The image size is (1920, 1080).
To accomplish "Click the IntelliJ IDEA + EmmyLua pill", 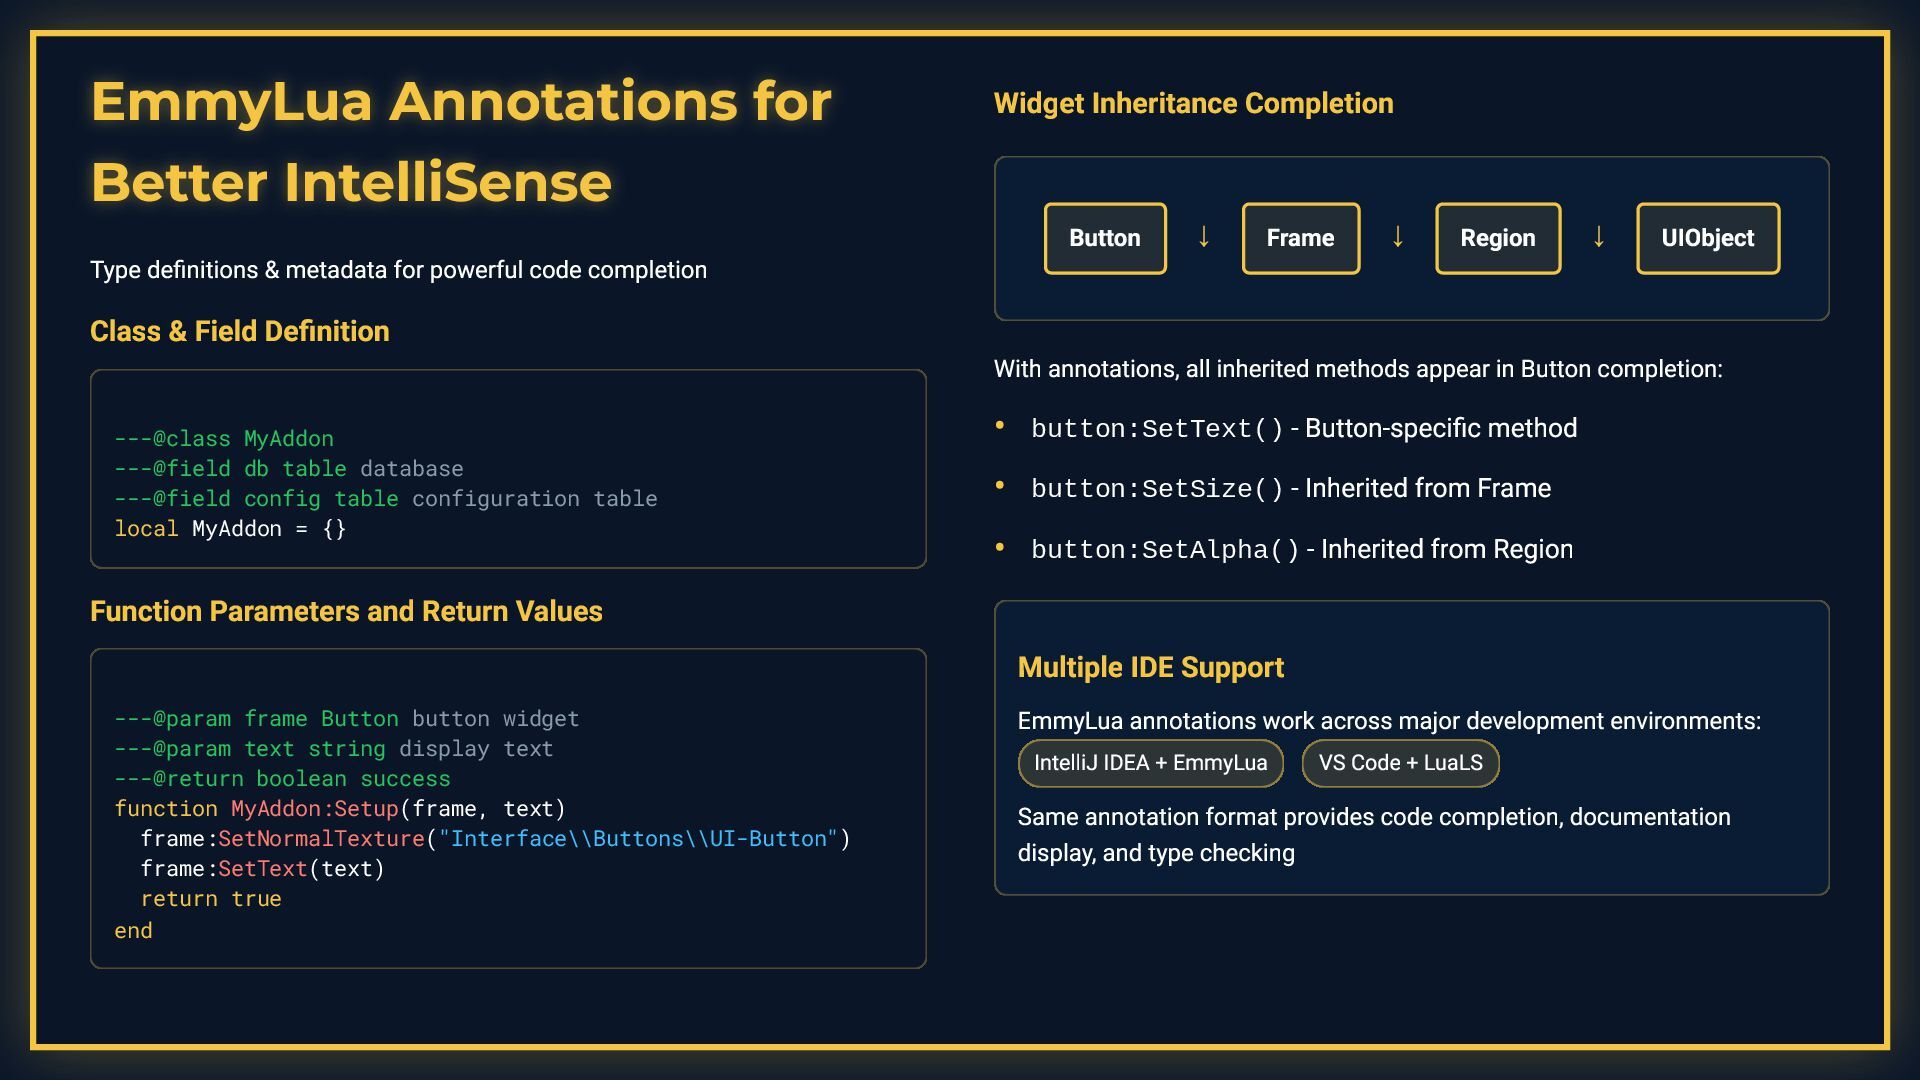I will pyautogui.click(x=1150, y=763).
